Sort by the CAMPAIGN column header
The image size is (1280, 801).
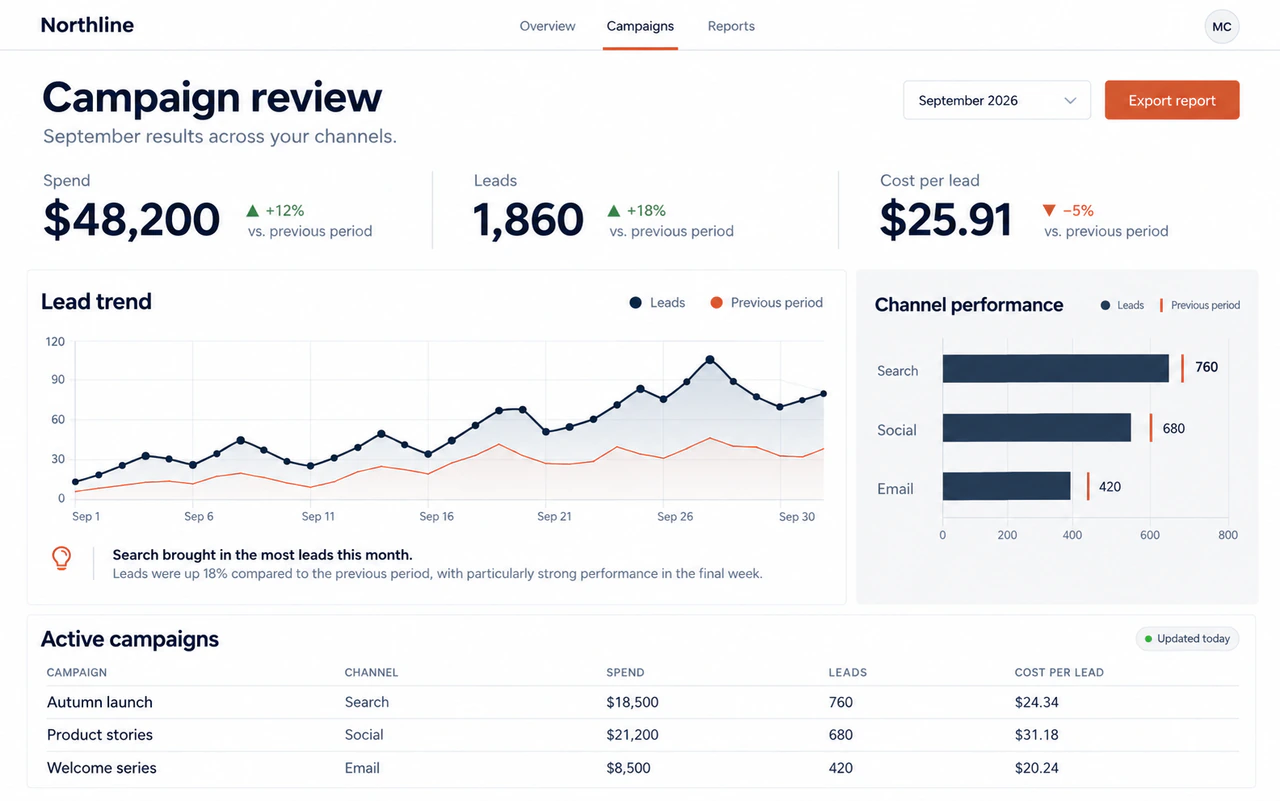click(x=77, y=673)
